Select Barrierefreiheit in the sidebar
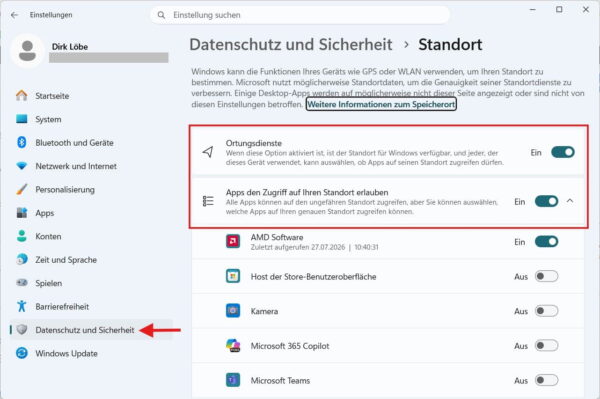This screenshot has width=600, height=399. point(91,306)
